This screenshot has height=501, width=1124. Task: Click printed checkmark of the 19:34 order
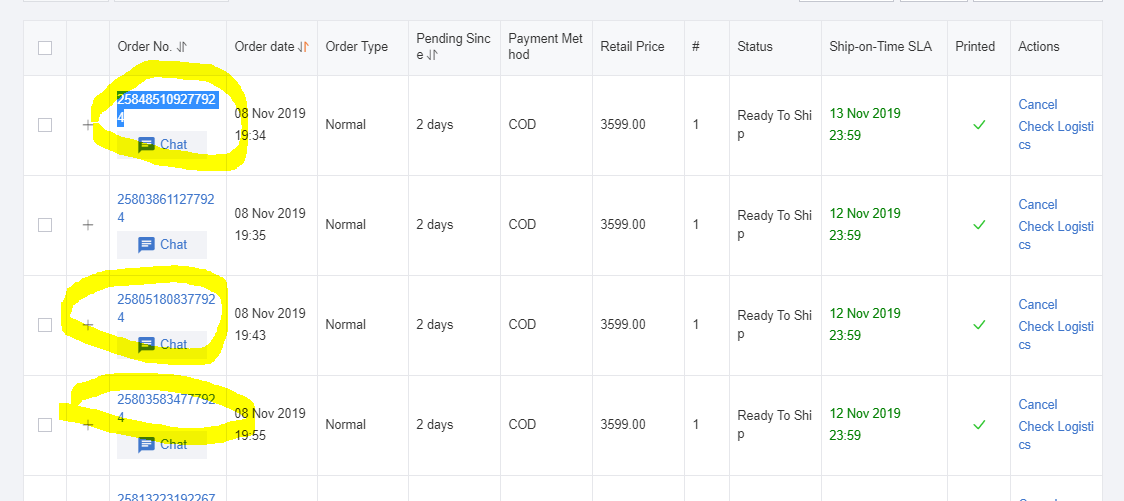pyautogui.click(x=979, y=125)
